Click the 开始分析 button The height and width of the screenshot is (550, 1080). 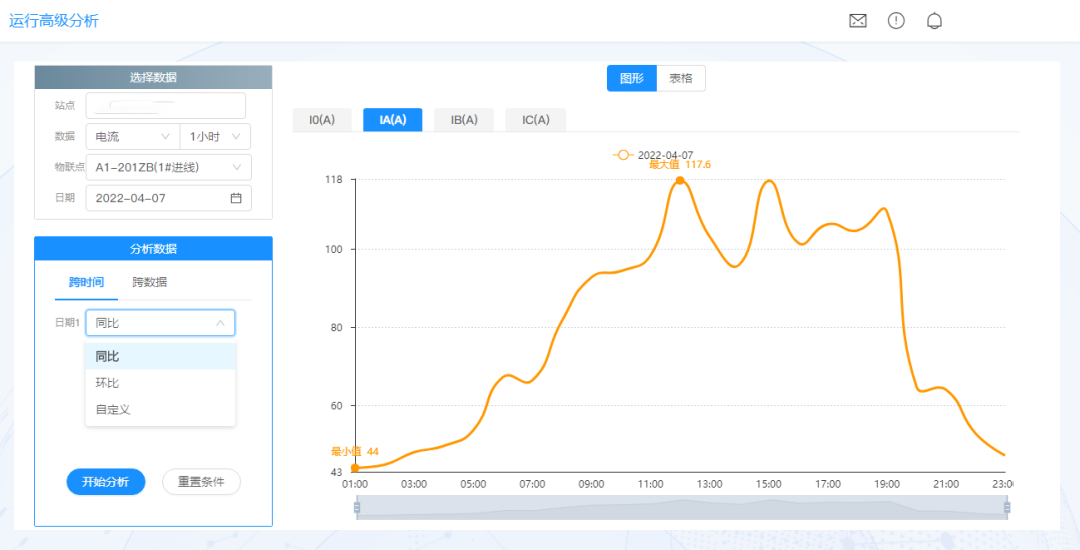point(106,482)
